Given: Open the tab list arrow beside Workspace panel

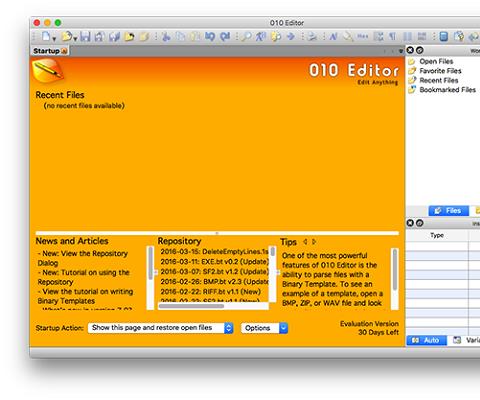Looking at the screenshot, I should [x=401, y=51].
